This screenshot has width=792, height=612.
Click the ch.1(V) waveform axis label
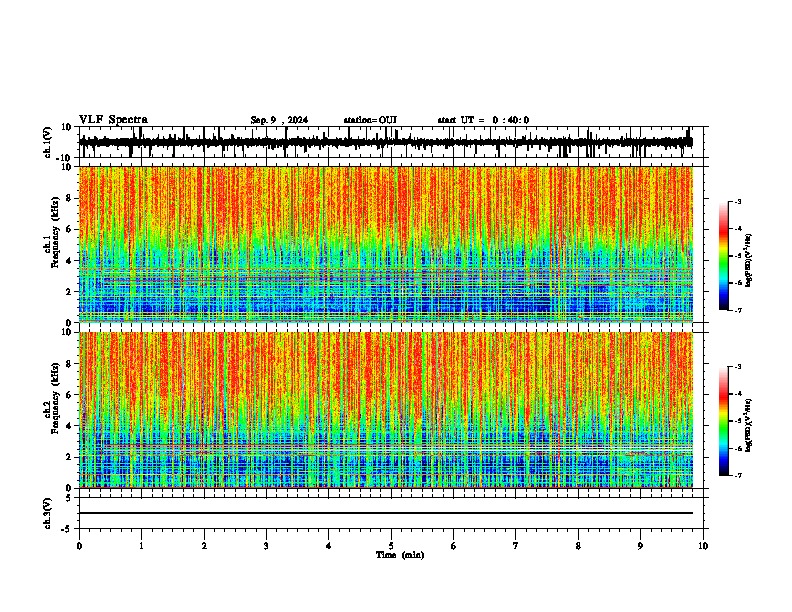(48, 142)
